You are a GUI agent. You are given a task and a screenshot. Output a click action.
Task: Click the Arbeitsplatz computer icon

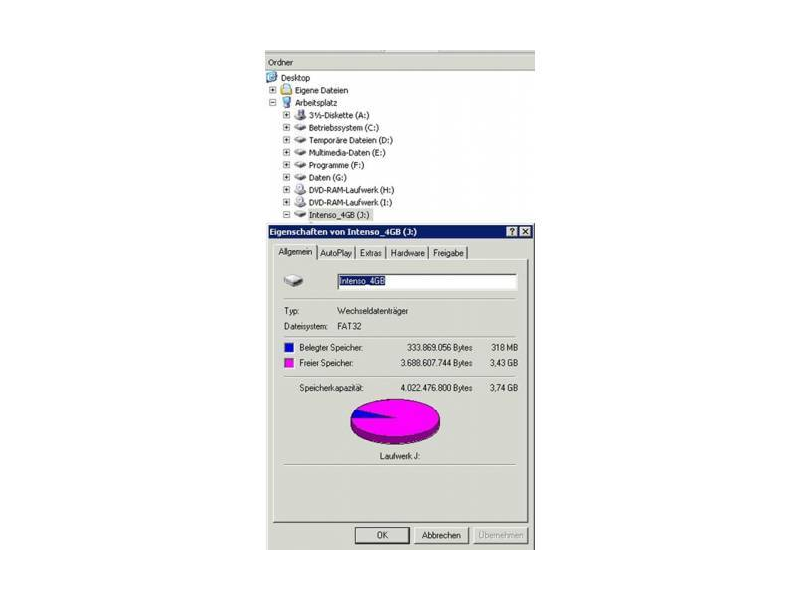coord(287,103)
